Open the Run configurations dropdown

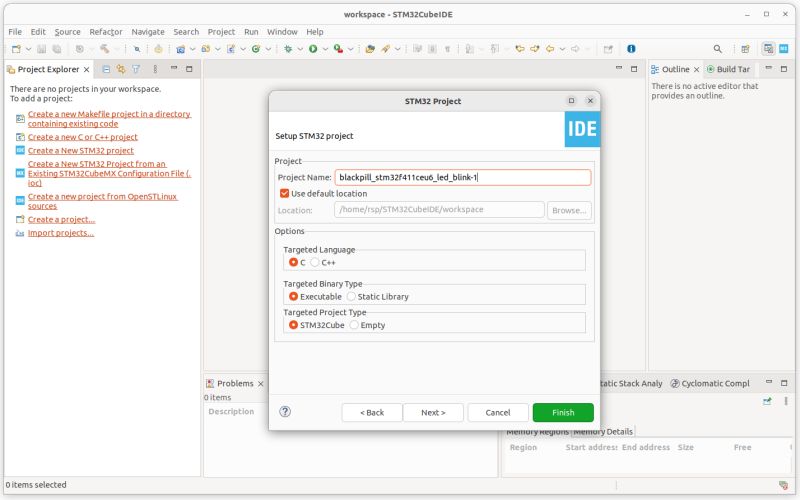coord(325,49)
